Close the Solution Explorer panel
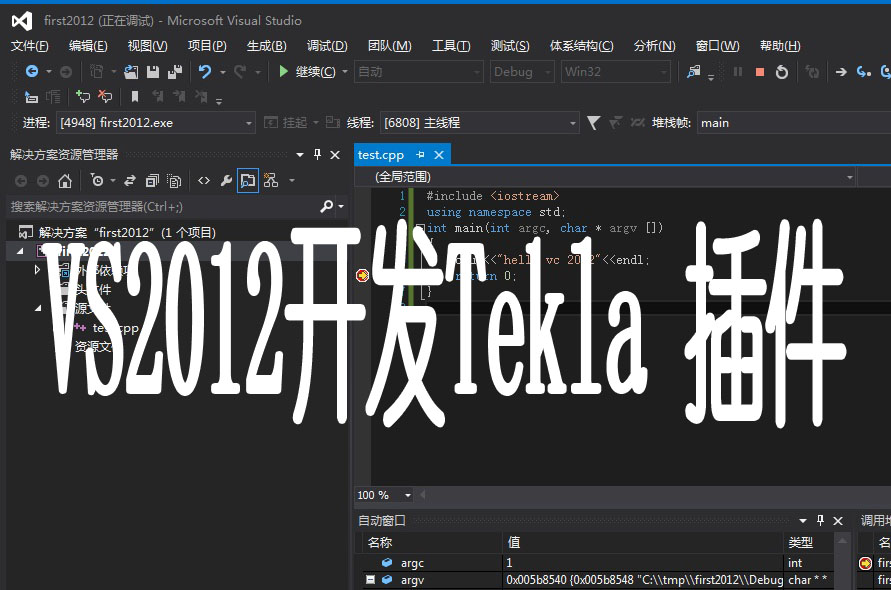The width and height of the screenshot is (891, 590). (x=335, y=155)
